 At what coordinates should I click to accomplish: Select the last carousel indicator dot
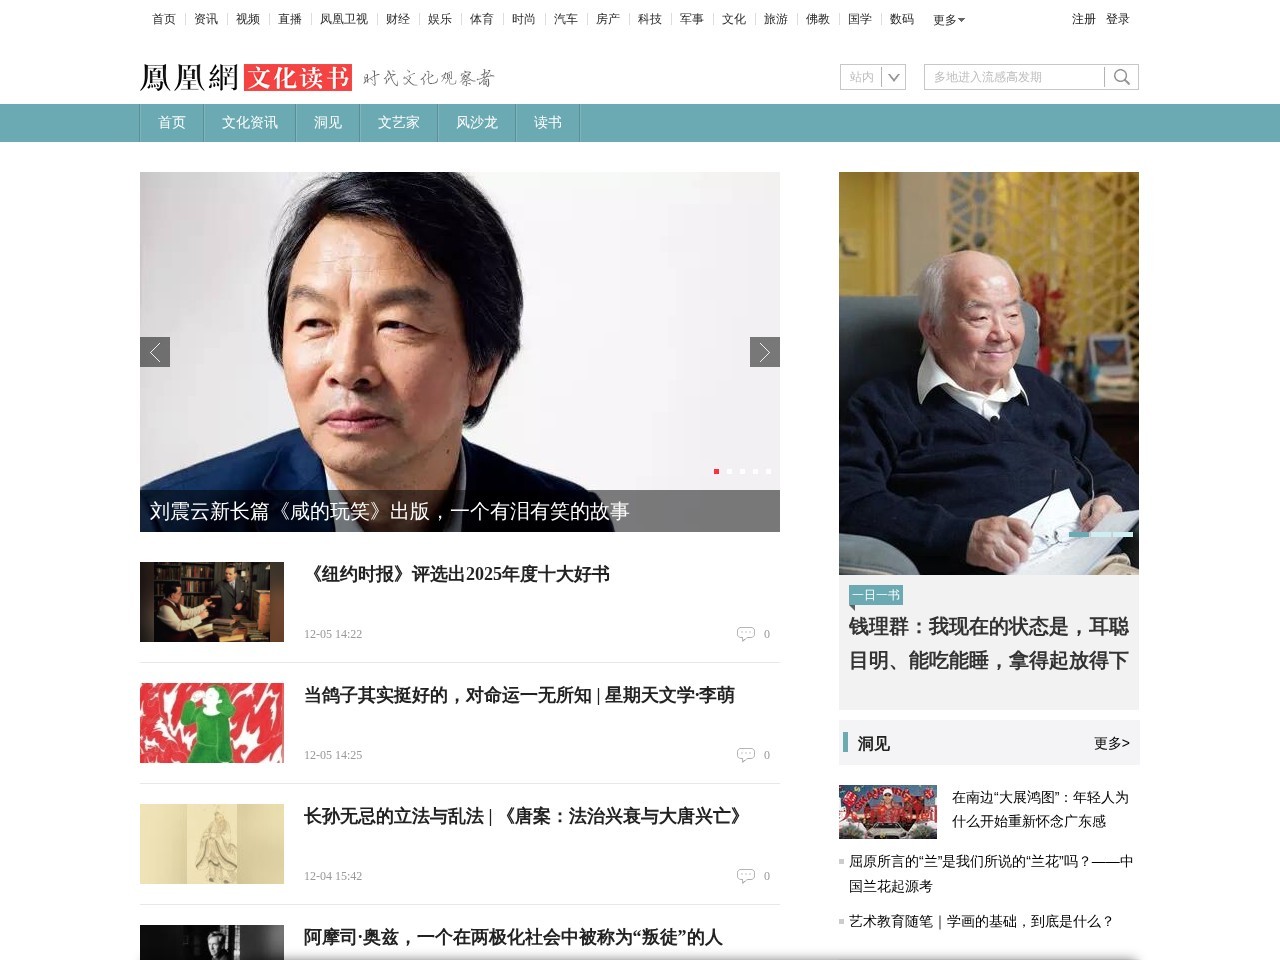[768, 471]
